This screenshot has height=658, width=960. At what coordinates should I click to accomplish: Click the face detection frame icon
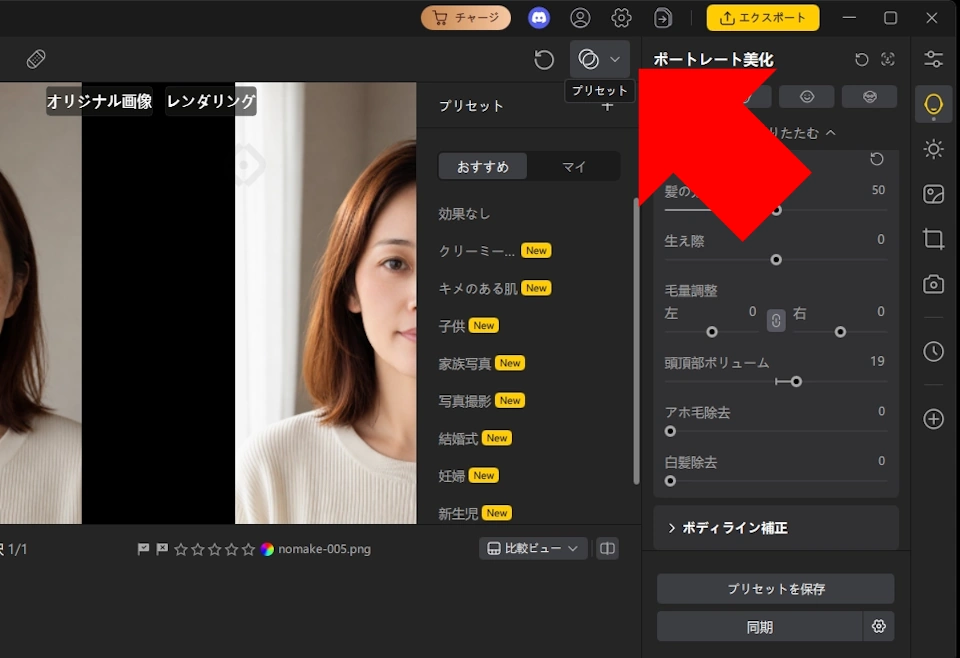(x=888, y=59)
